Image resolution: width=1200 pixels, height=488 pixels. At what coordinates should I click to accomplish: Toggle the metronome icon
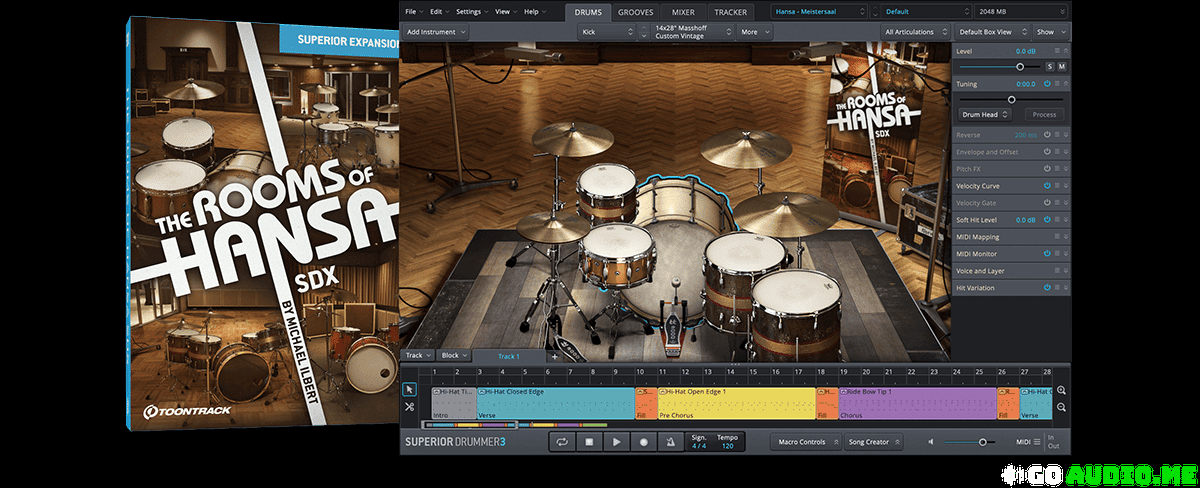coord(670,441)
